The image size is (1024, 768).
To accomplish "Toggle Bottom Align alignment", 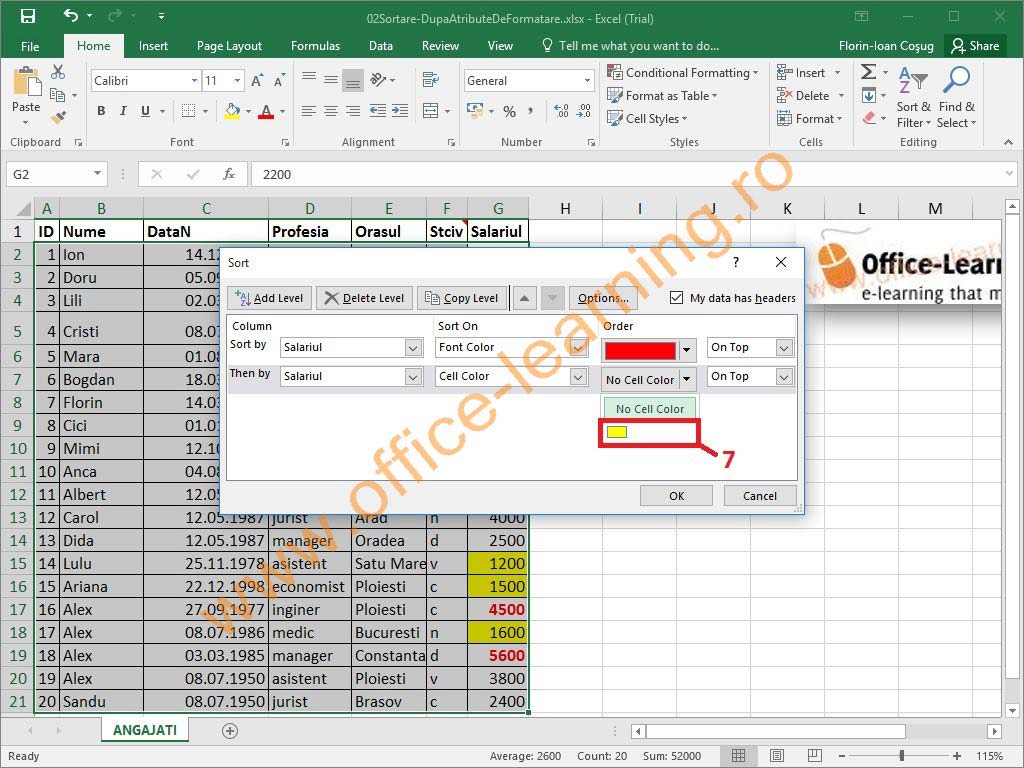I will pyautogui.click(x=353, y=80).
